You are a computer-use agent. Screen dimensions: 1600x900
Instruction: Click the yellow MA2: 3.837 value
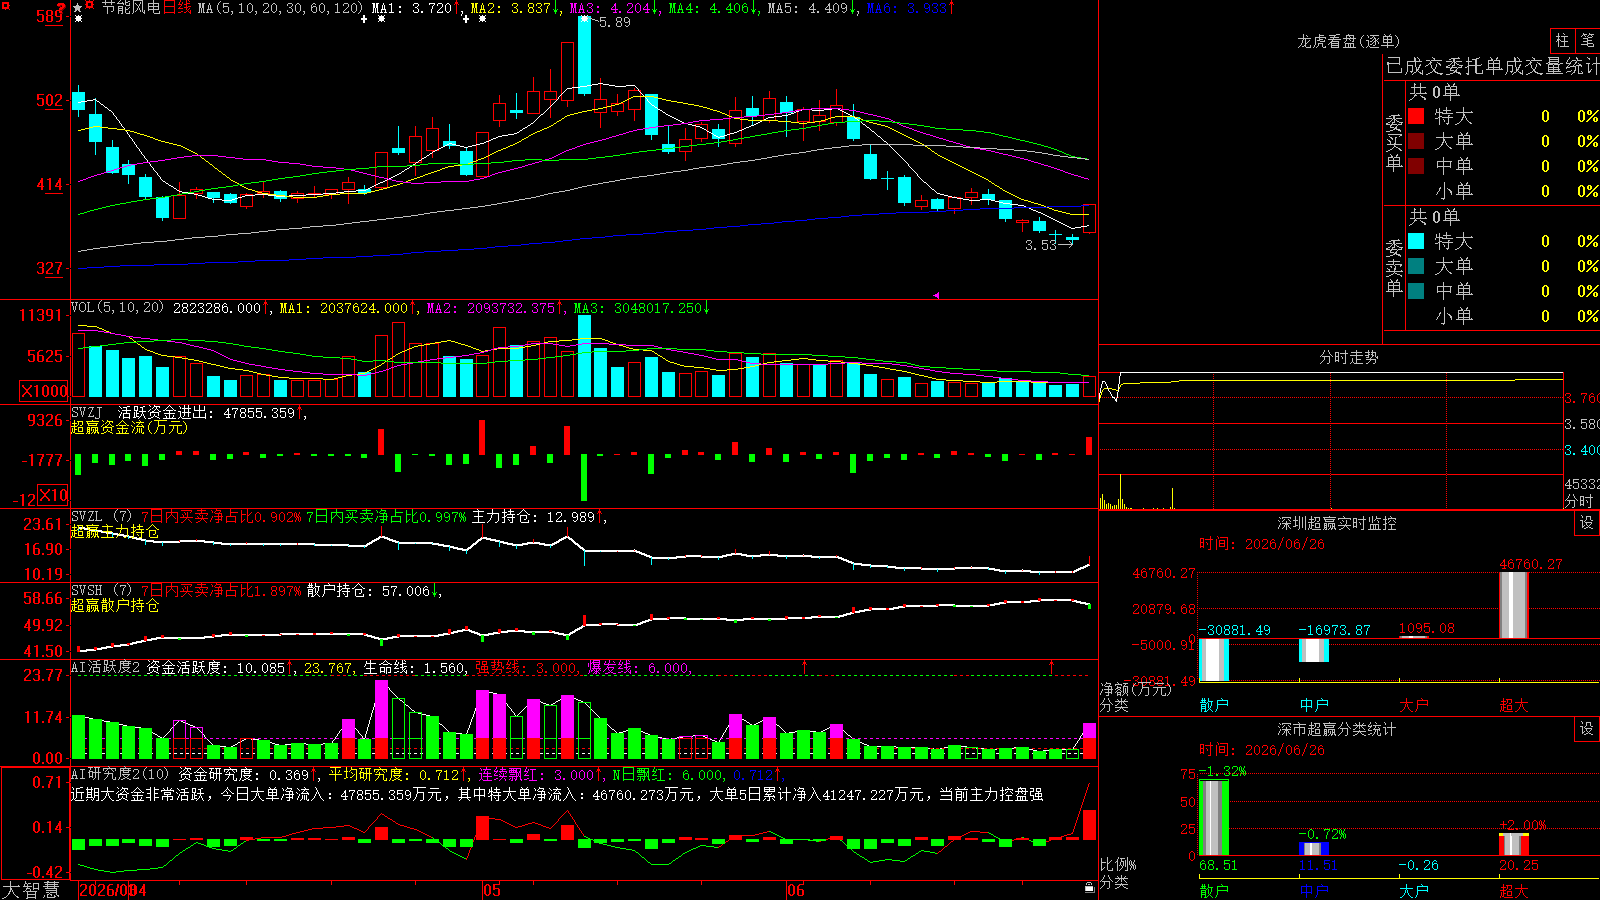click(x=511, y=8)
